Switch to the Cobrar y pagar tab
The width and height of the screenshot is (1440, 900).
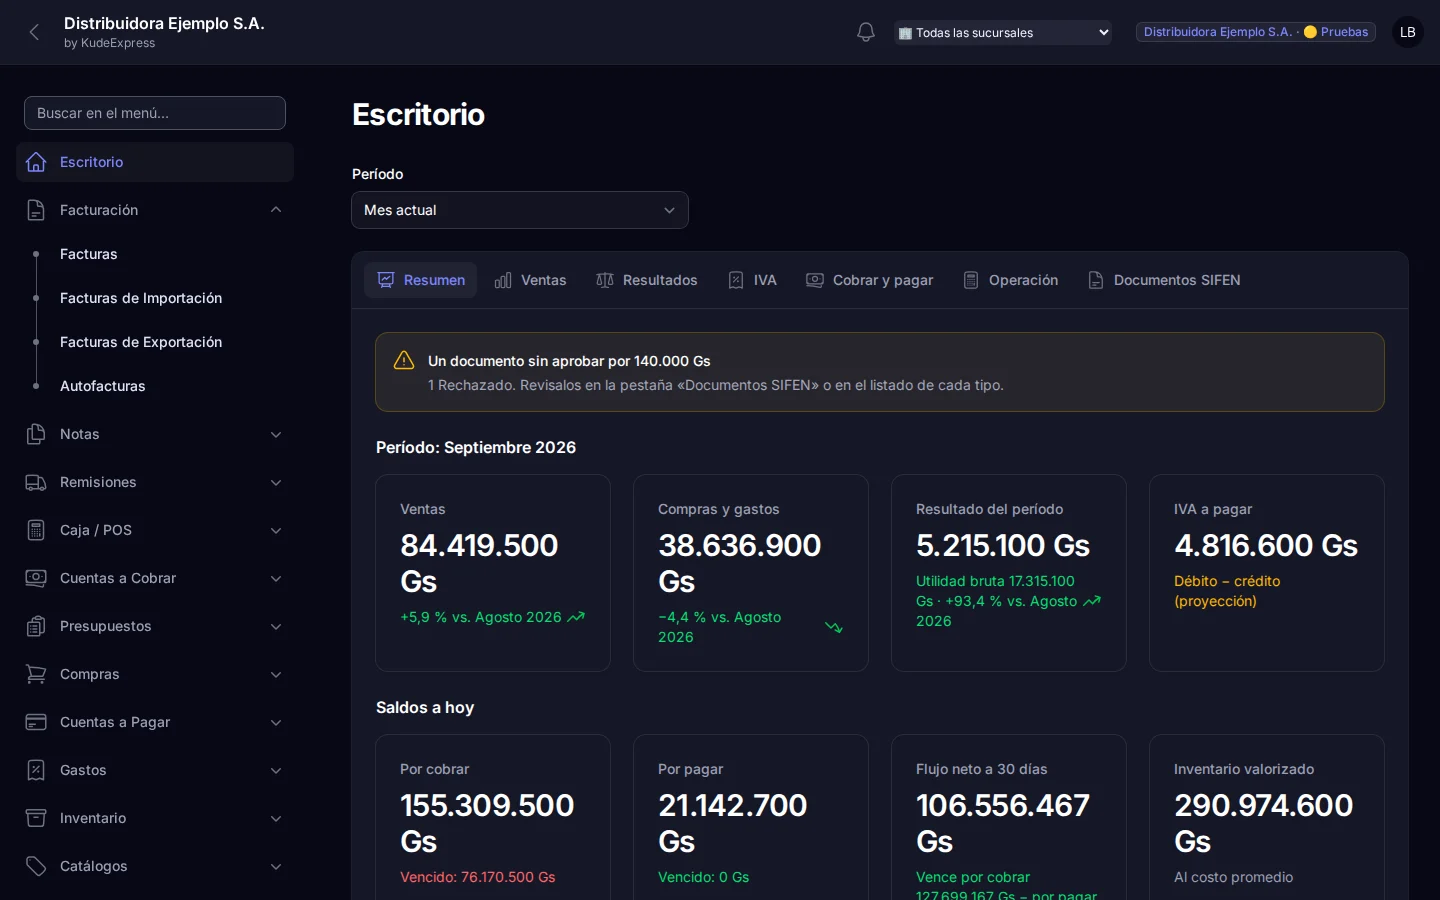point(869,280)
